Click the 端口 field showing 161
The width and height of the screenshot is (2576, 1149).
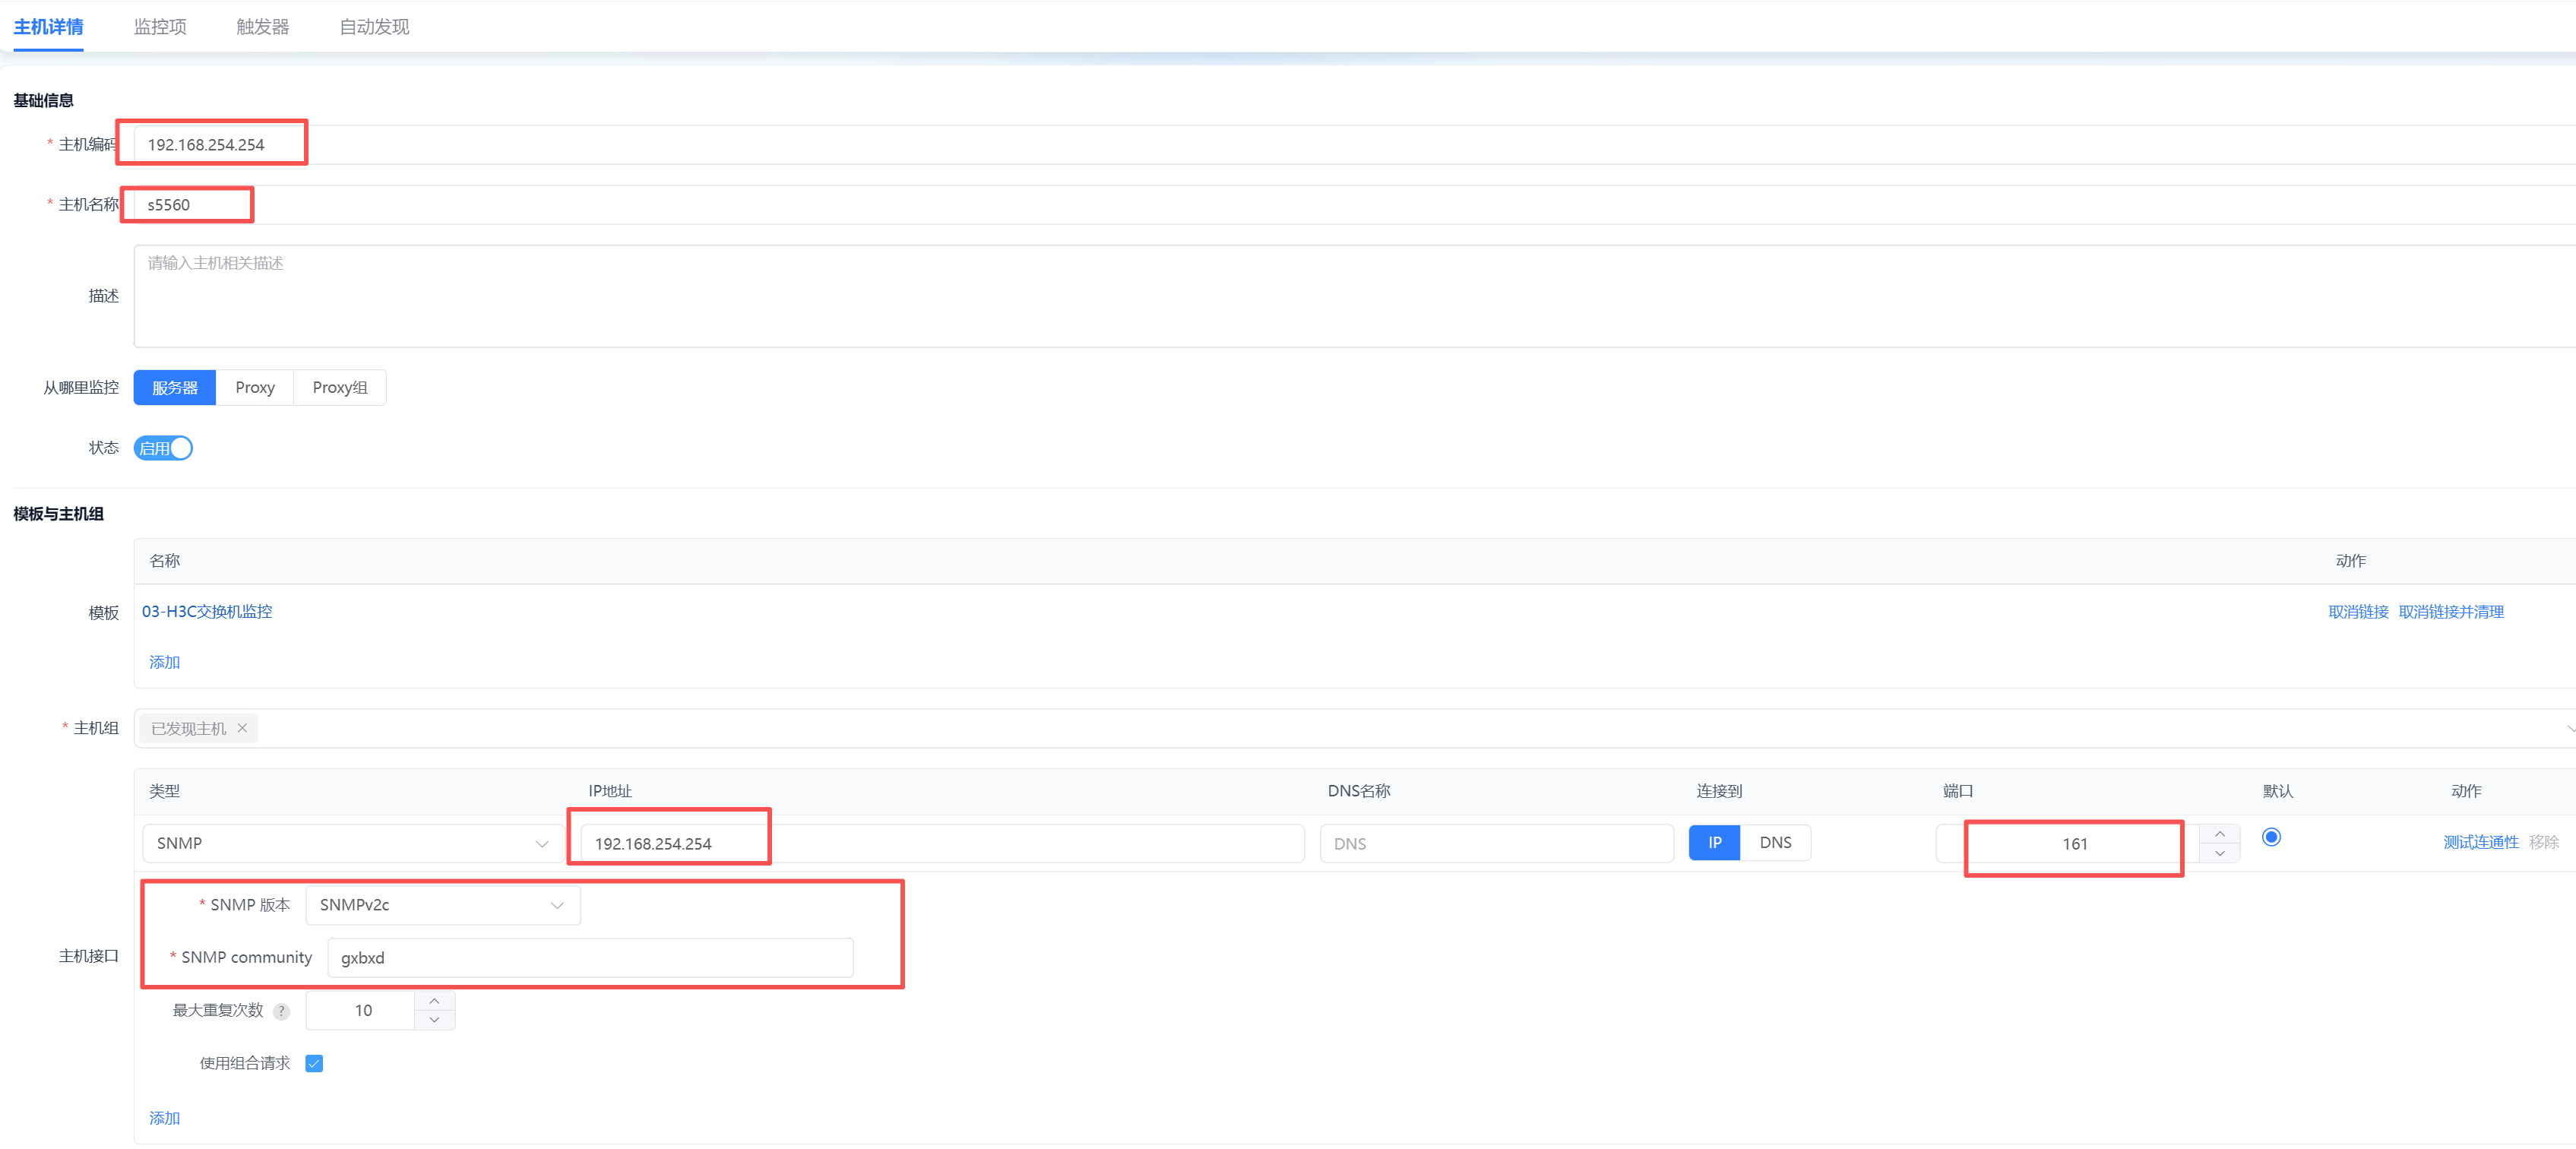click(2067, 844)
